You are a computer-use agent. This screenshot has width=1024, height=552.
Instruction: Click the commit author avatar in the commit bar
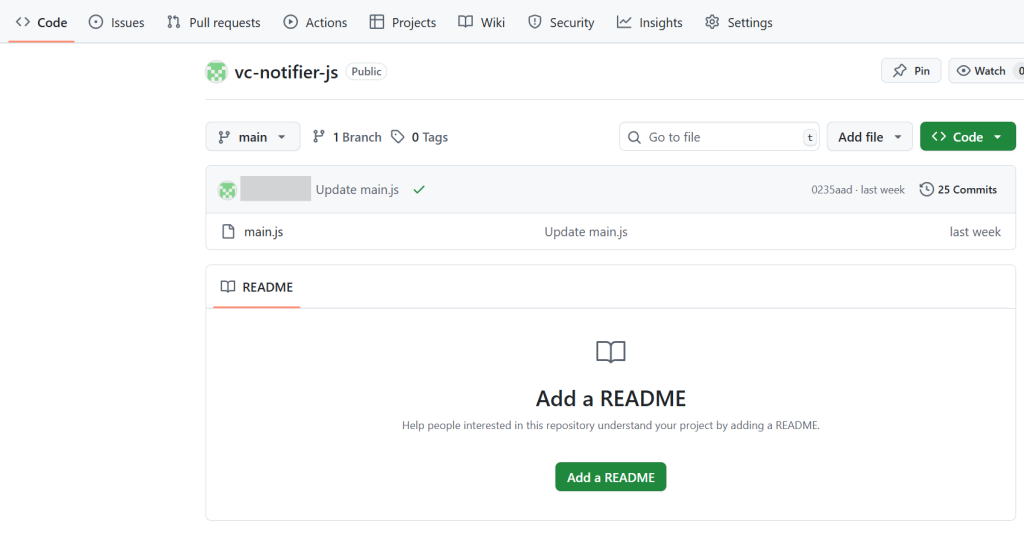click(227, 190)
